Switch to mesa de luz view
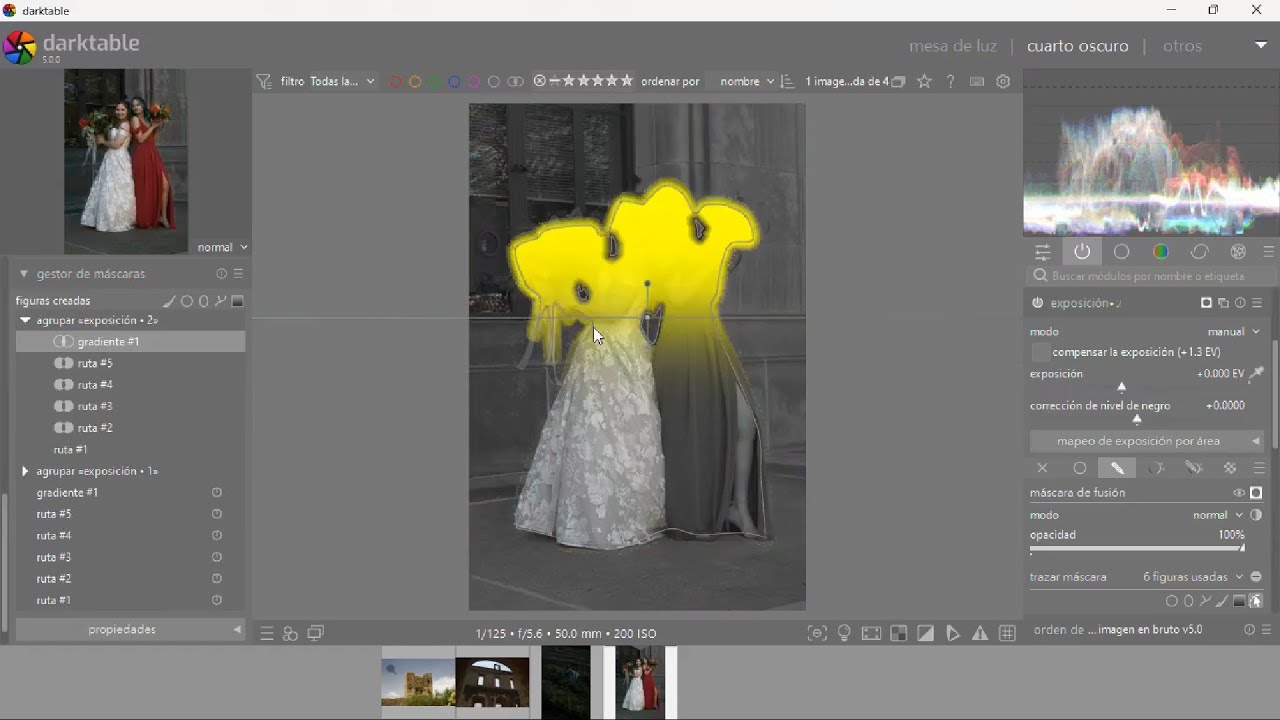 point(952,46)
